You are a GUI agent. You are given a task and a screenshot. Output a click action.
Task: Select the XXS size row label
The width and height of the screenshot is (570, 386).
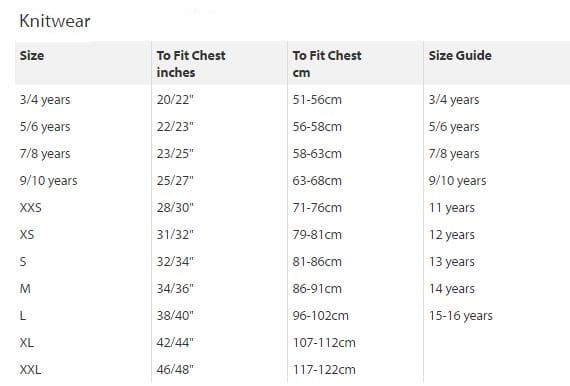tap(31, 208)
